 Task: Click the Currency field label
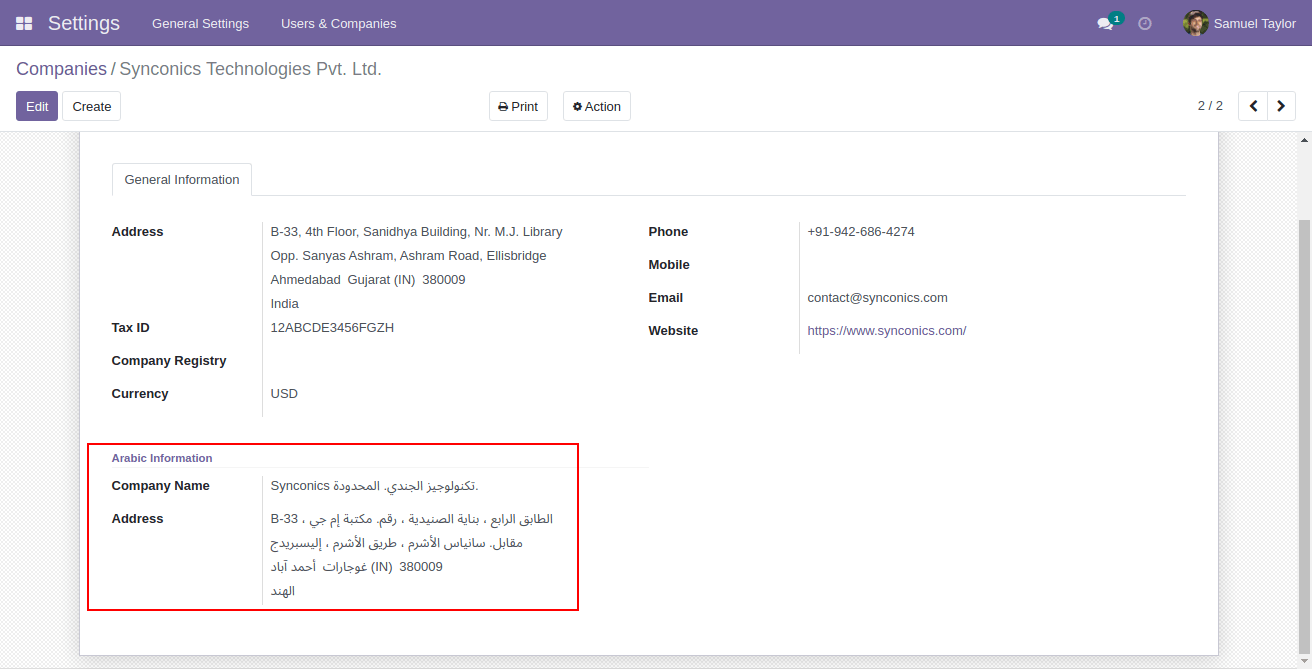click(x=140, y=394)
